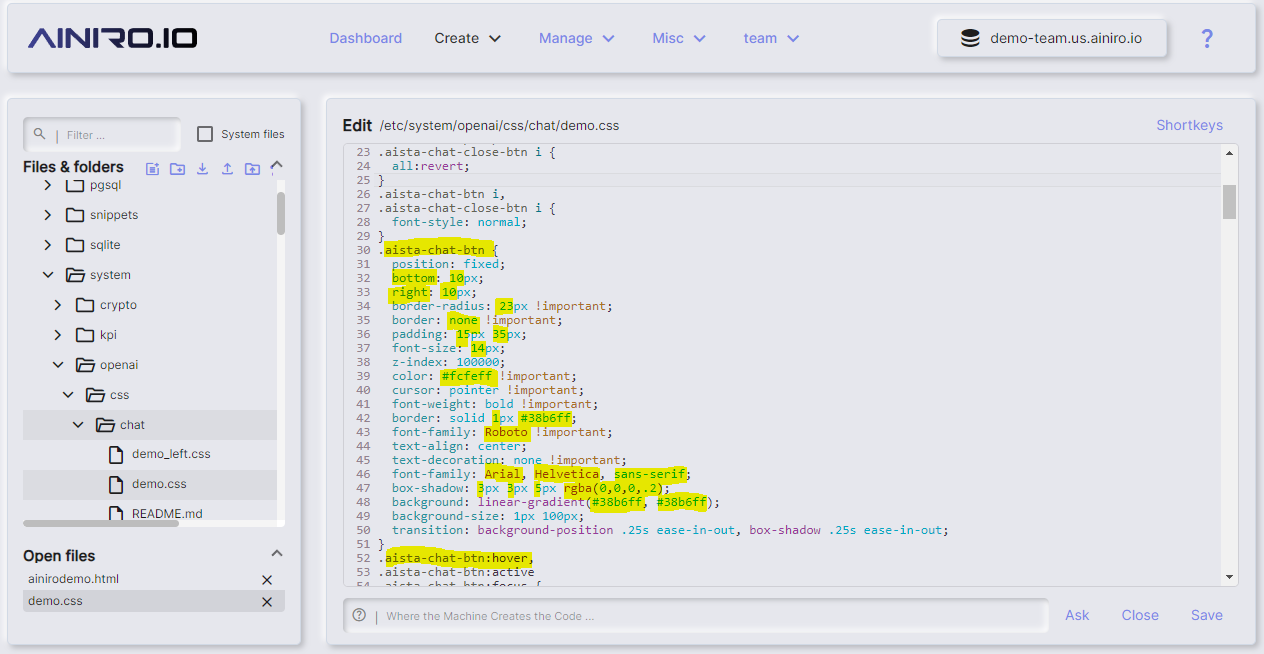This screenshot has height=654, width=1264.
Task: Expand the crypto folder
Action: click(x=58, y=305)
